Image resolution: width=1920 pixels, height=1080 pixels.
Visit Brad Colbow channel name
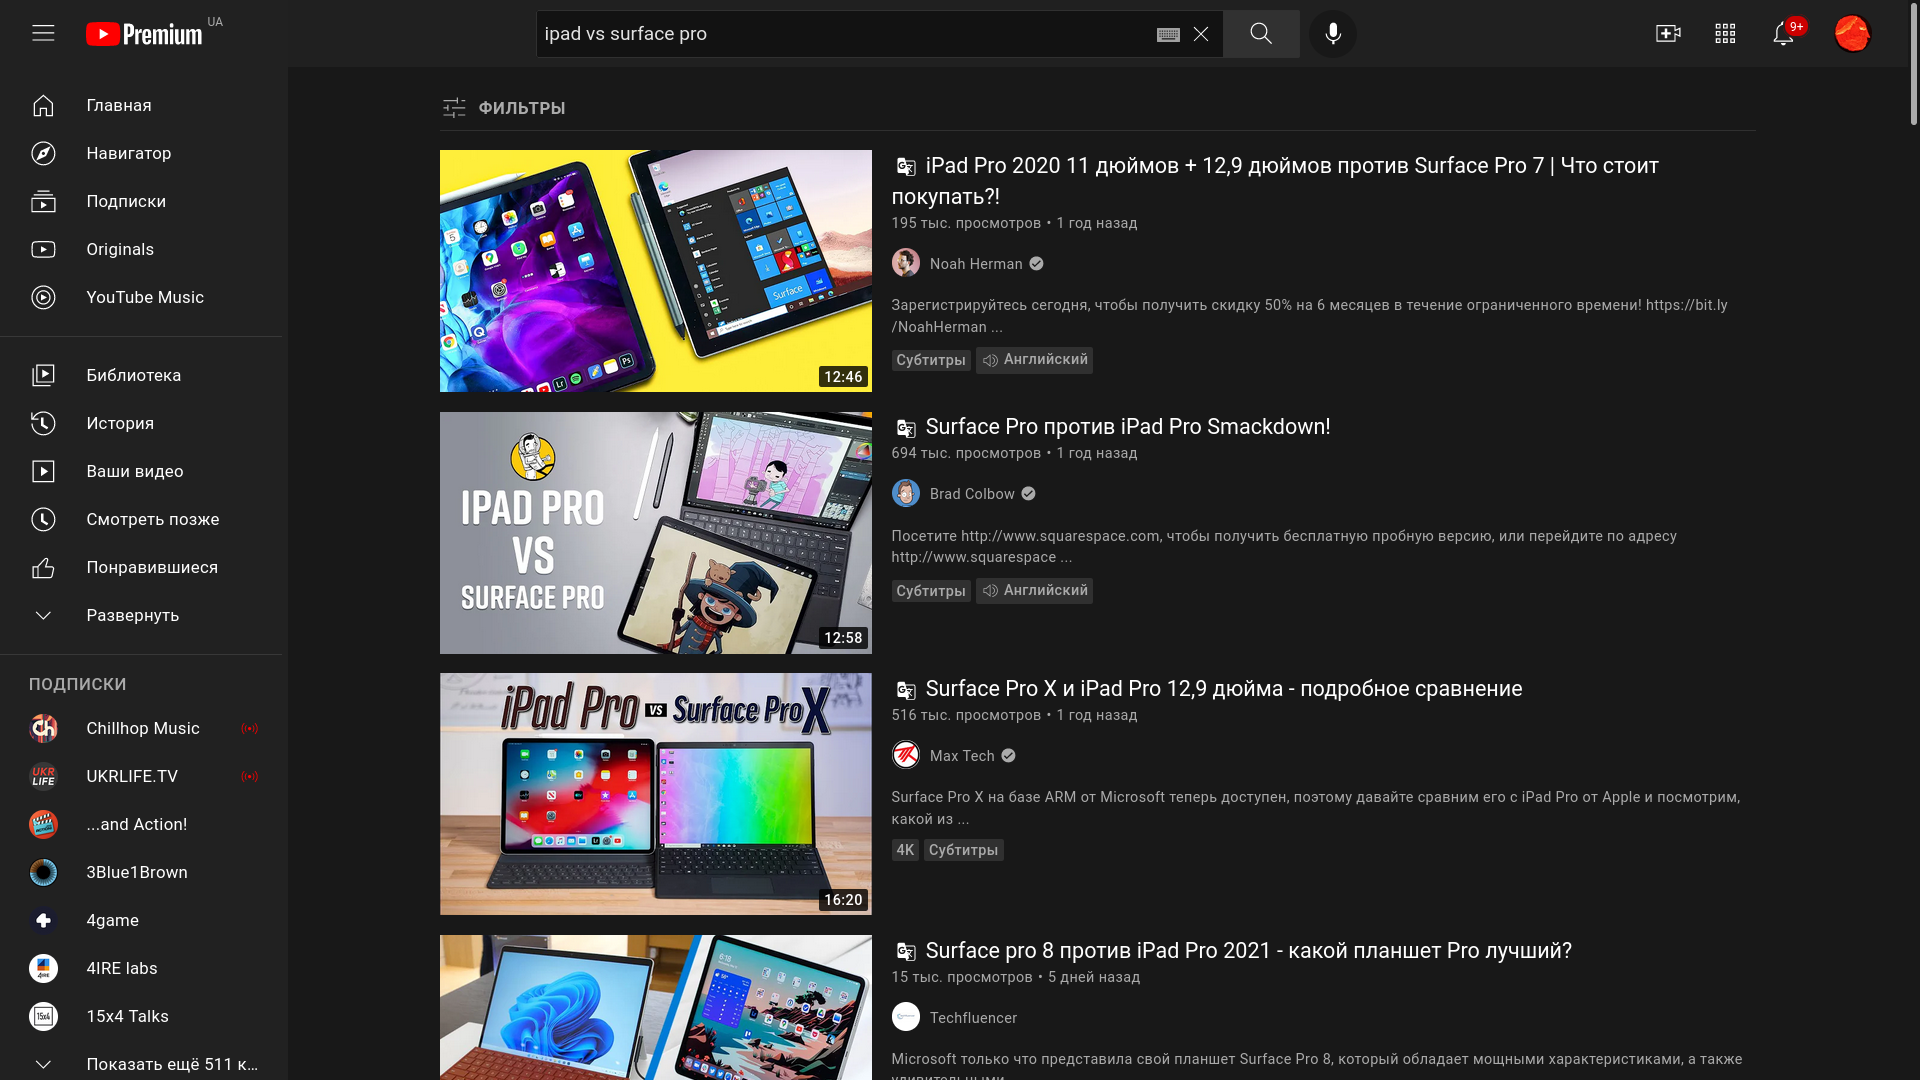click(972, 494)
